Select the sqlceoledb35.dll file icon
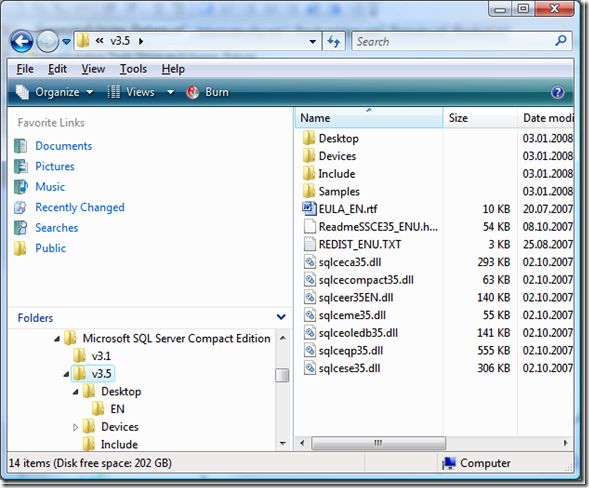This screenshot has width=589, height=488. tap(310, 332)
